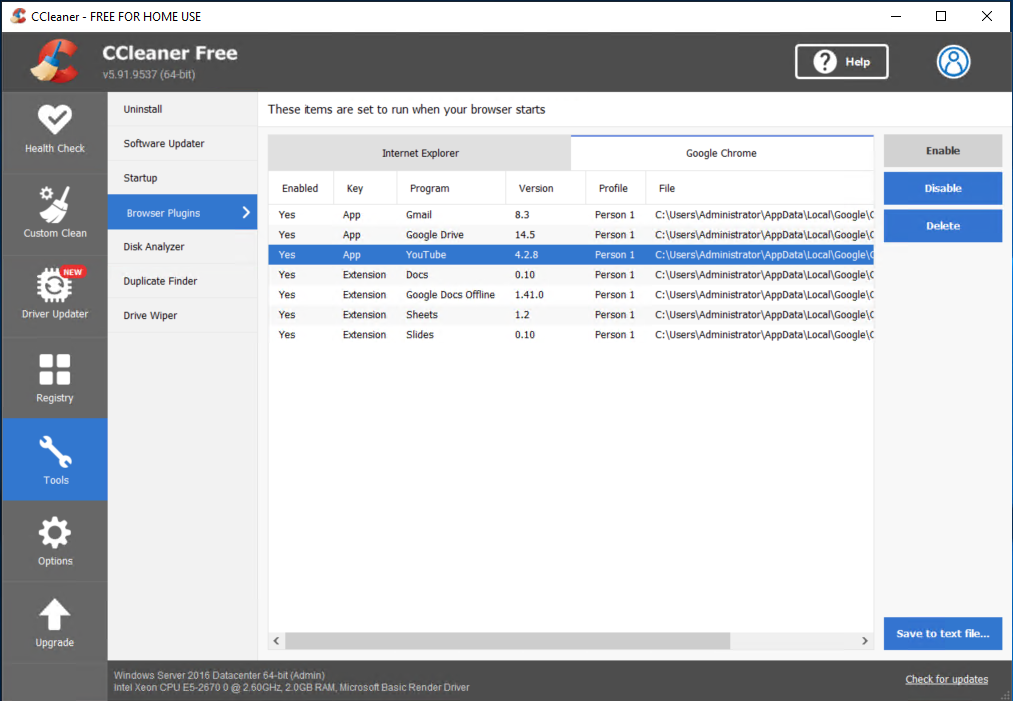Sort by the Enabled column header
This screenshot has width=1013, height=701.
[x=300, y=188]
